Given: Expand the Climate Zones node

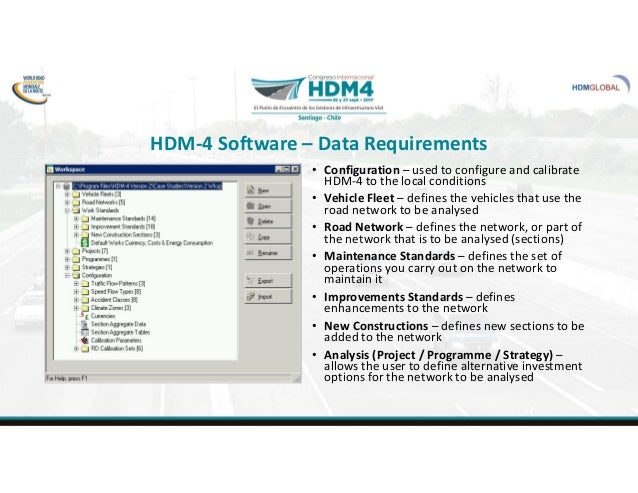Looking at the screenshot, I should point(76,308).
